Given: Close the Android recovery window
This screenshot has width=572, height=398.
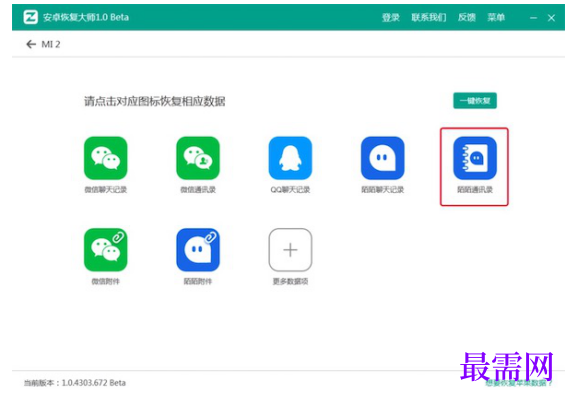Looking at the screenshot, I should click(551, 18).
